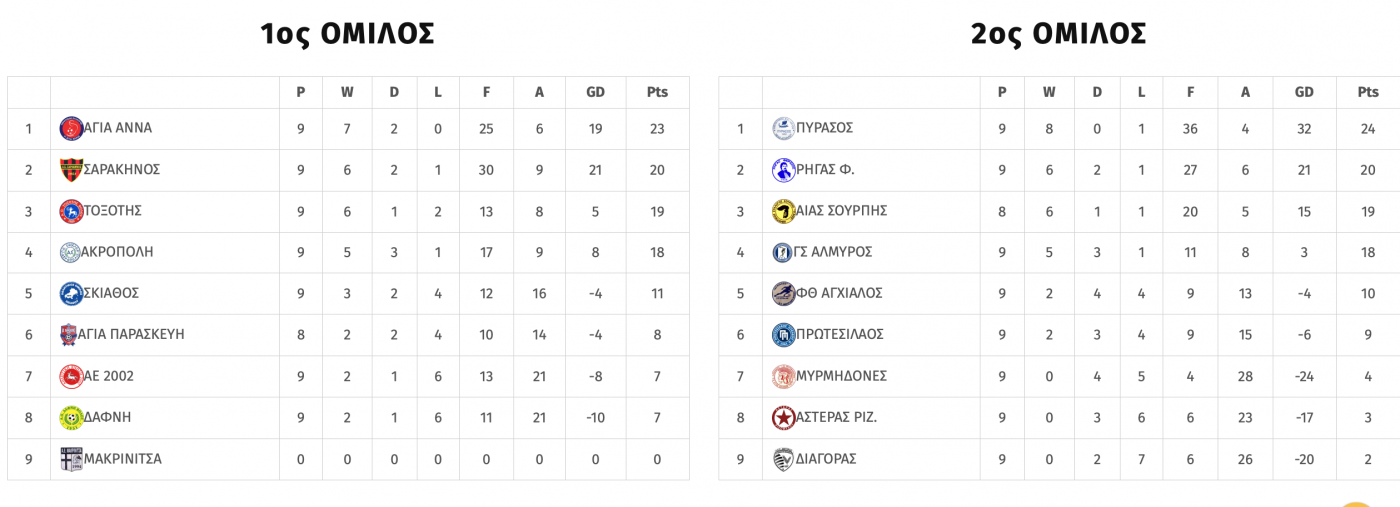Click the ΠΥΡΑΣΟΣ team logo
This screenshot has width=1400, height=507.
pos(783,128)
